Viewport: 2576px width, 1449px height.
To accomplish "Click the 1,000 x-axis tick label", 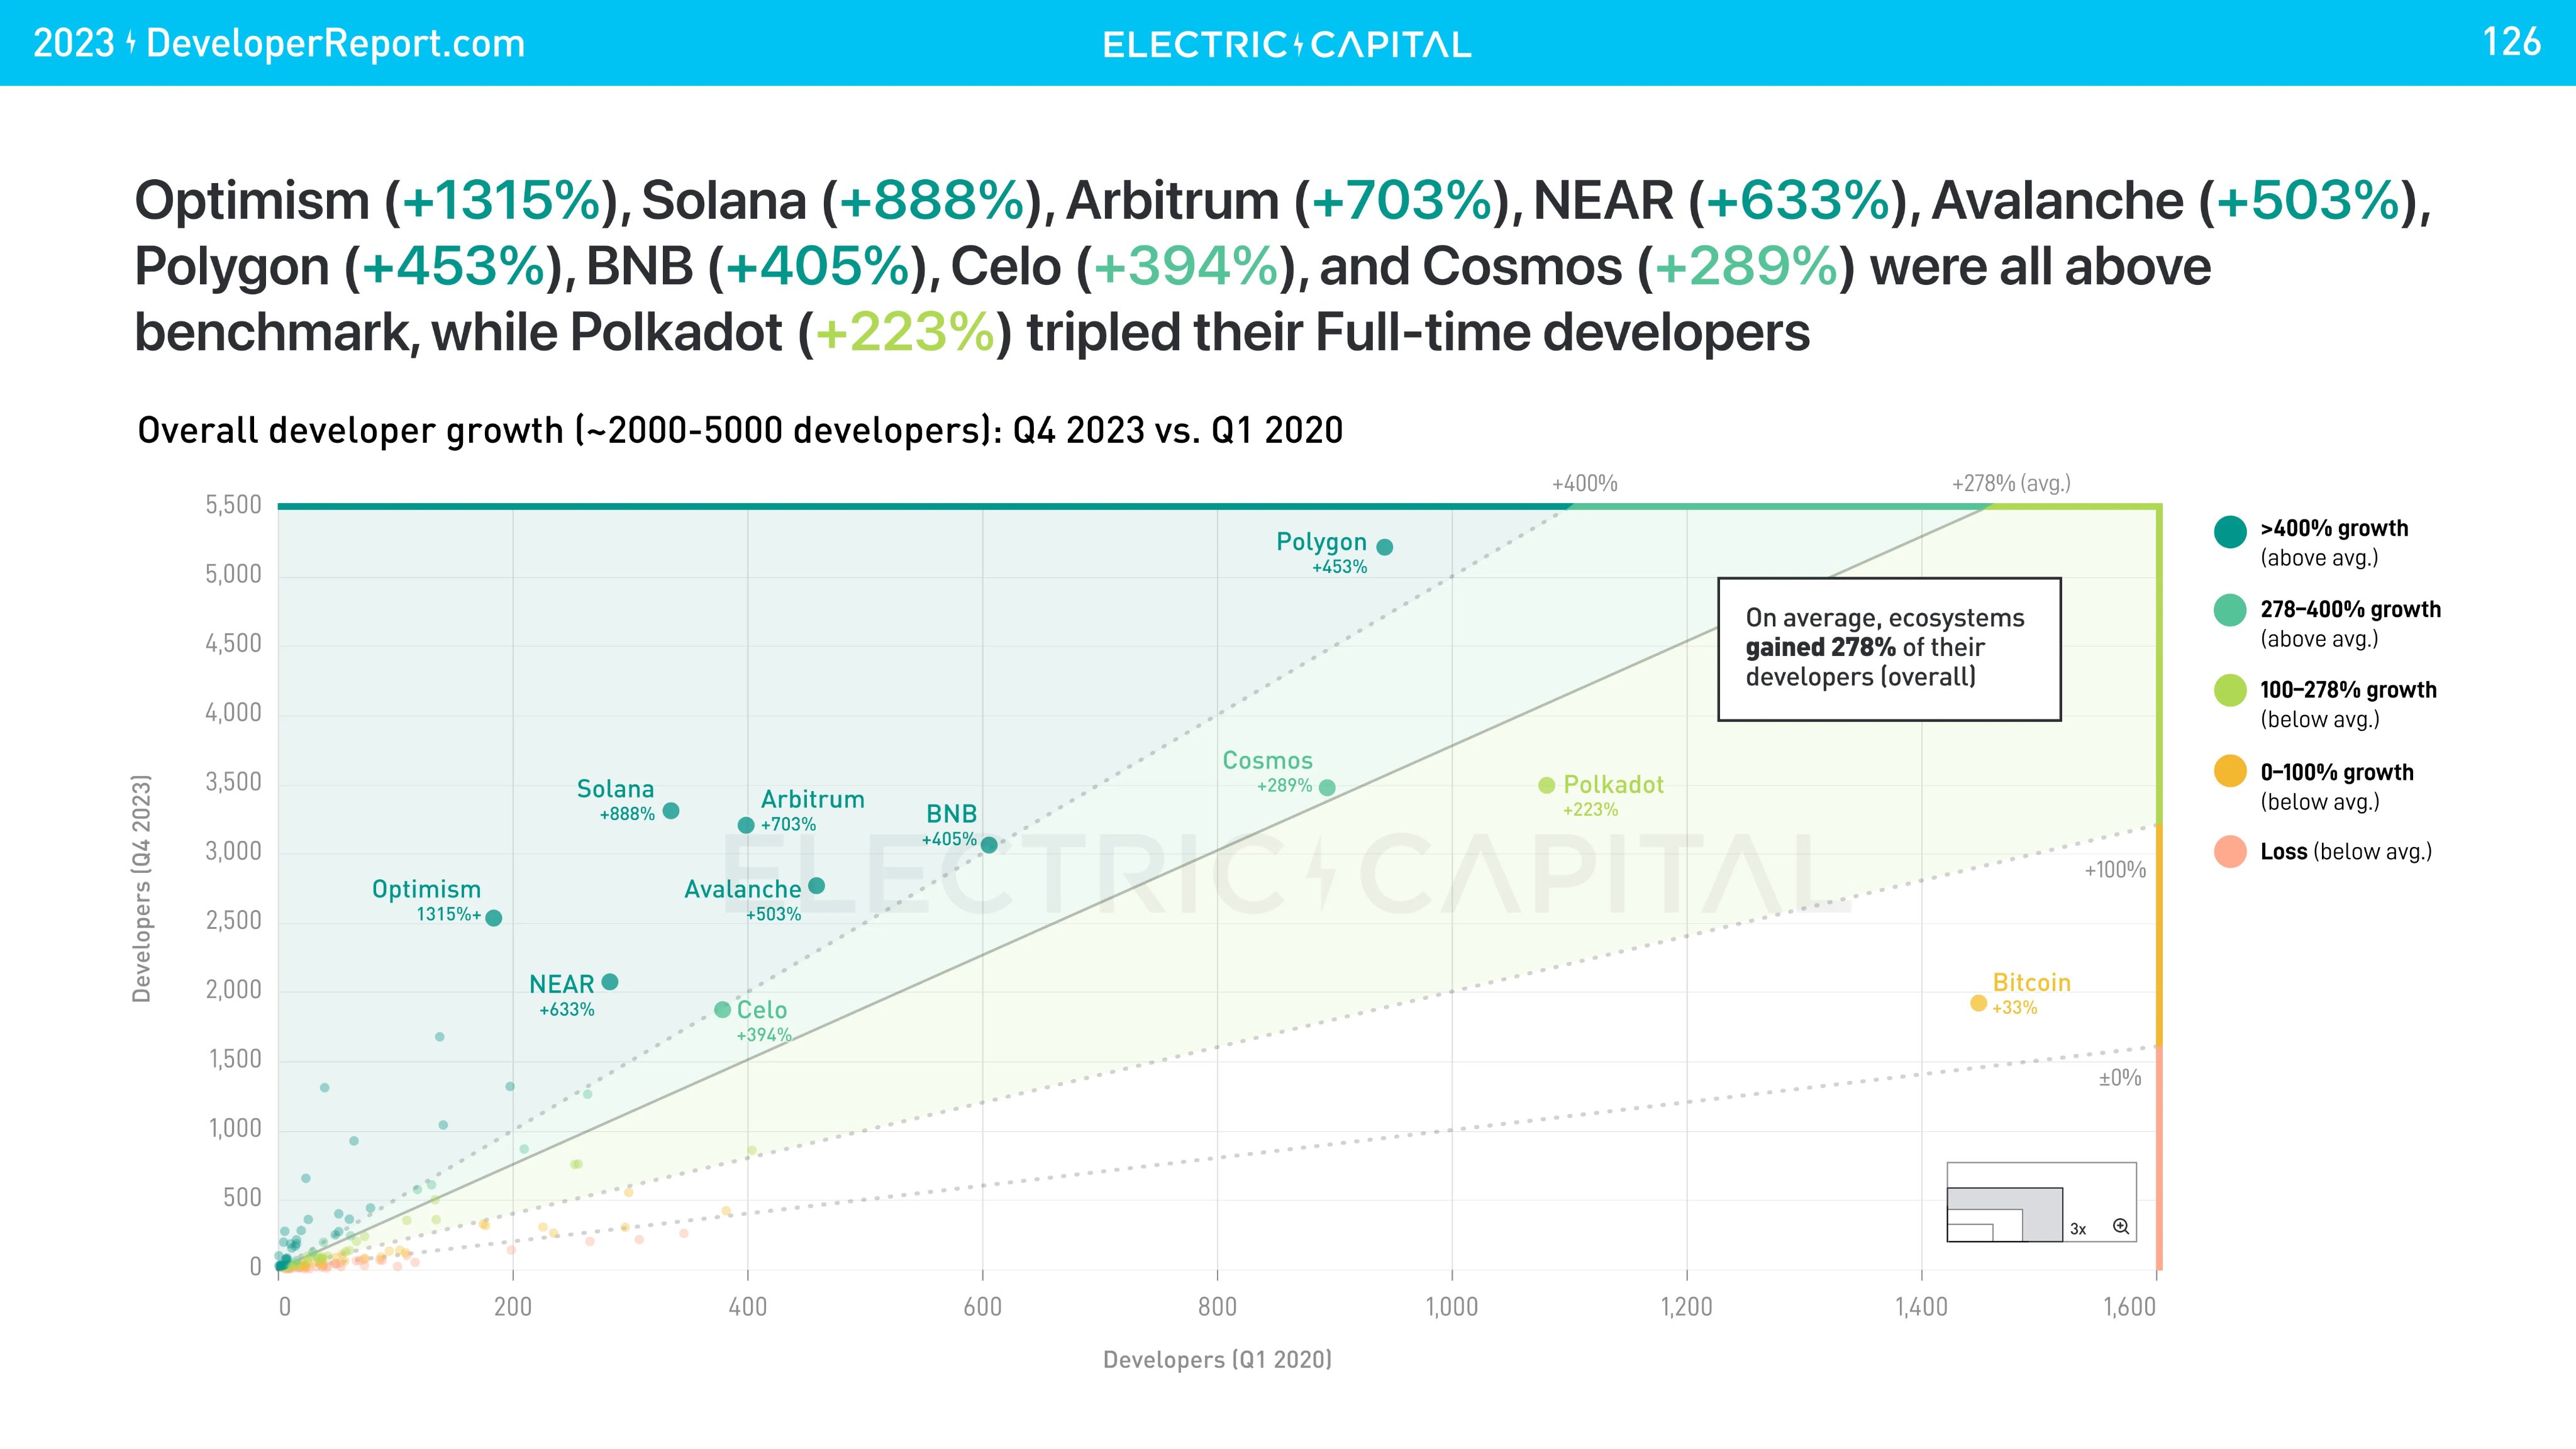I will 1451,1307.
